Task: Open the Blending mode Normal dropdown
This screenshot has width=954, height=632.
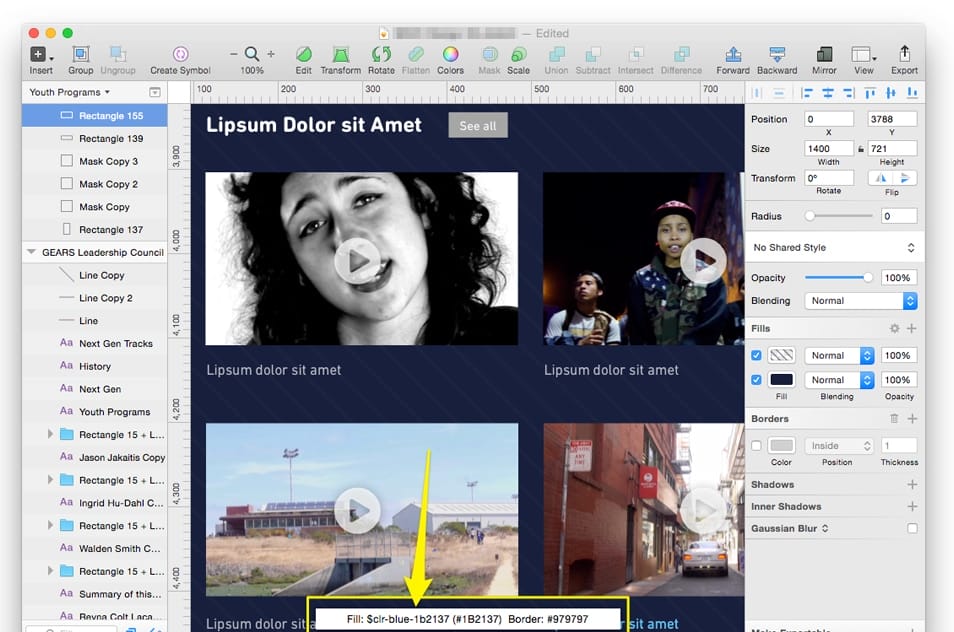Action: coord(861,300)
